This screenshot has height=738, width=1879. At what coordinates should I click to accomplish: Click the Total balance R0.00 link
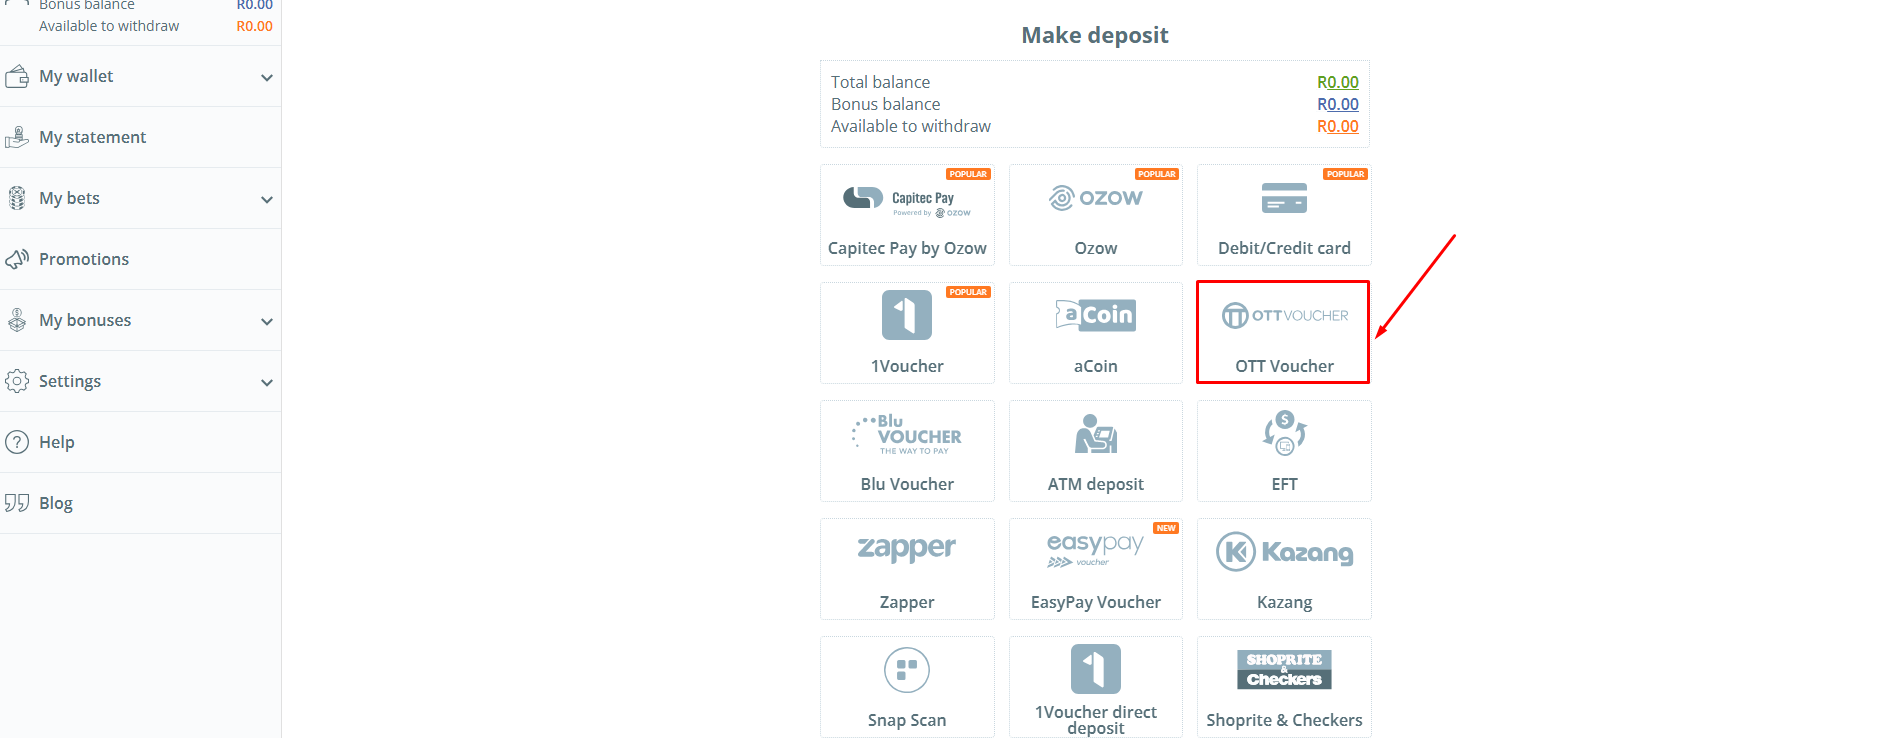pos(1337,82)
